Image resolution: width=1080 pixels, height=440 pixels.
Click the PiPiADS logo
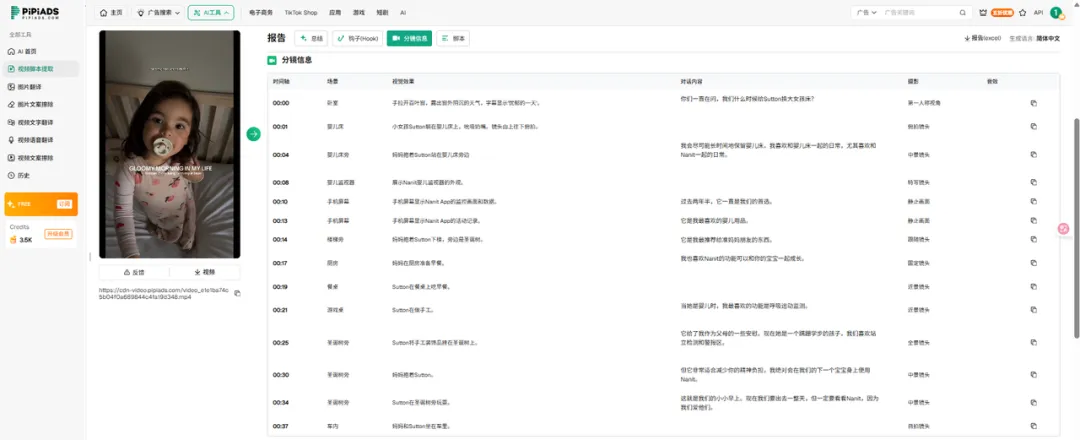(x=34, y=12)
